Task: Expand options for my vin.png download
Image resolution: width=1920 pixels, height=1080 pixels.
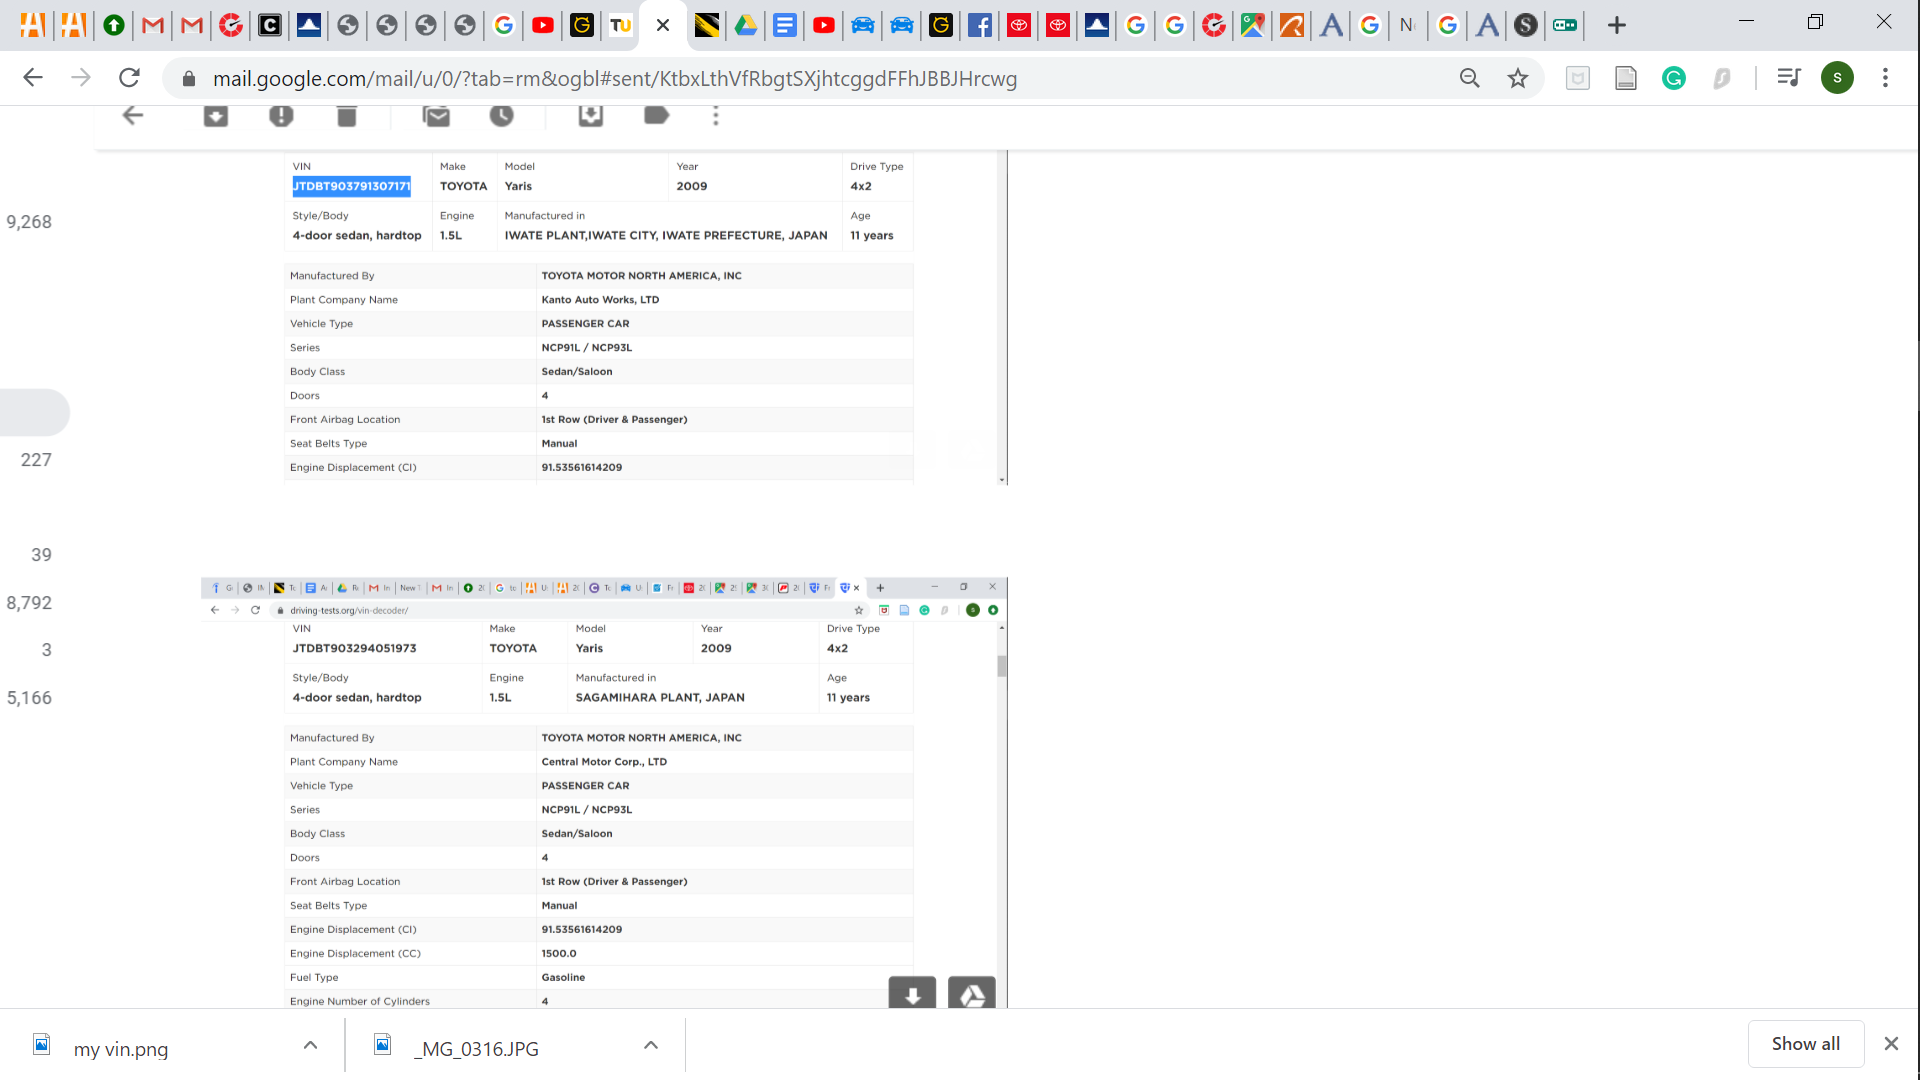Action: tap(310, 1045)
